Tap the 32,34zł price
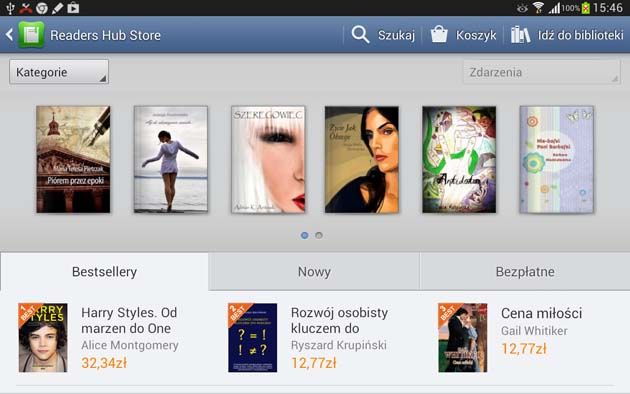 (104, 363)
